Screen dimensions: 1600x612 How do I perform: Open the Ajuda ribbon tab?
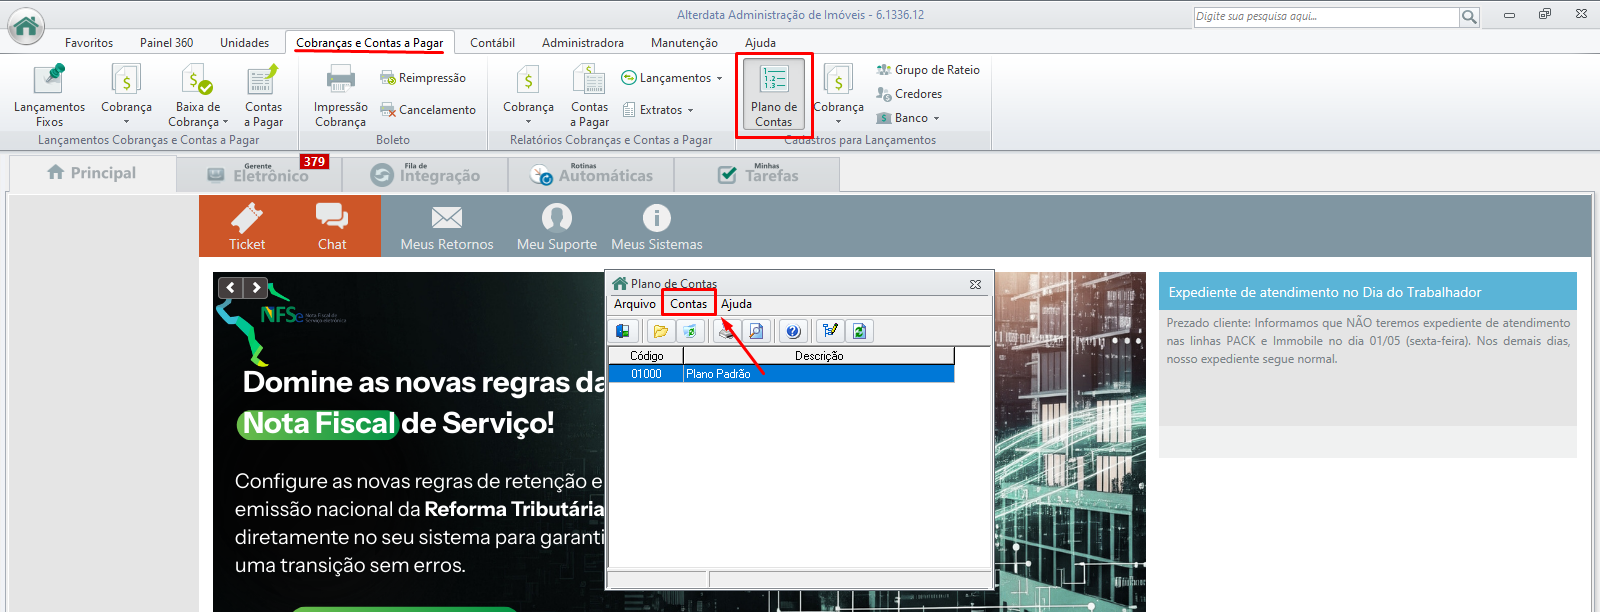tap(760, 43)
